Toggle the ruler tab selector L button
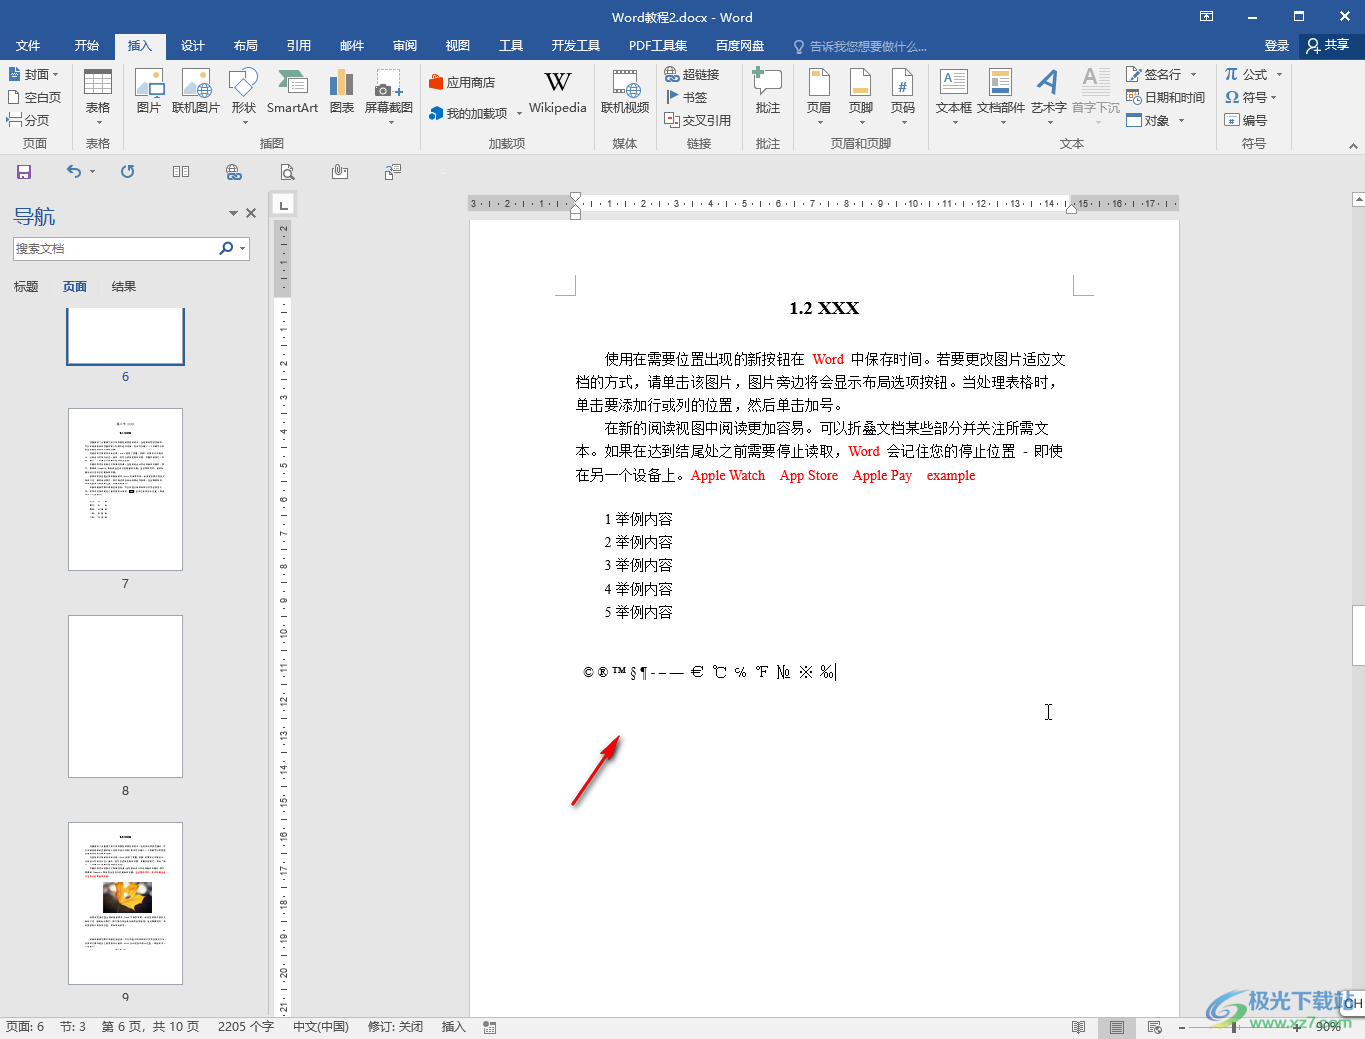 point(284,205)
